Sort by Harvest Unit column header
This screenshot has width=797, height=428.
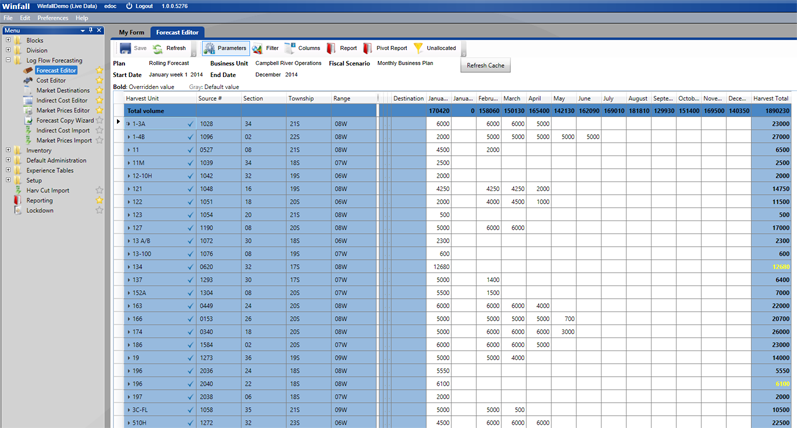(160, 99)
